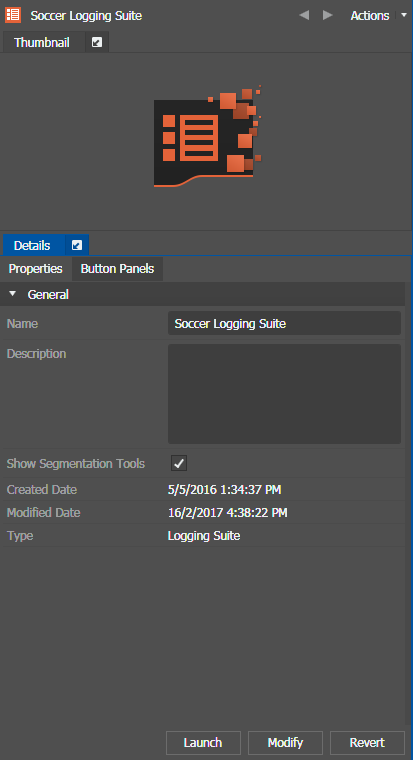Click the Revert button
Screen dimensions: 413x760
click(x=367, y=743)
